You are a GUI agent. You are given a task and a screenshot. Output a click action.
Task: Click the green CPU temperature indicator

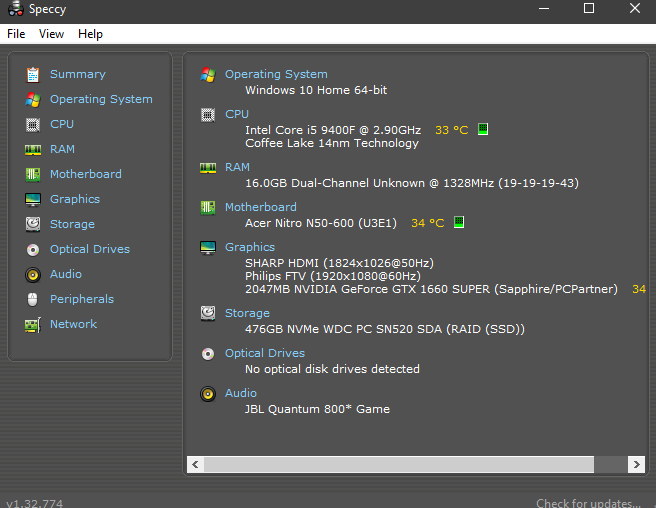click(483, 130)
